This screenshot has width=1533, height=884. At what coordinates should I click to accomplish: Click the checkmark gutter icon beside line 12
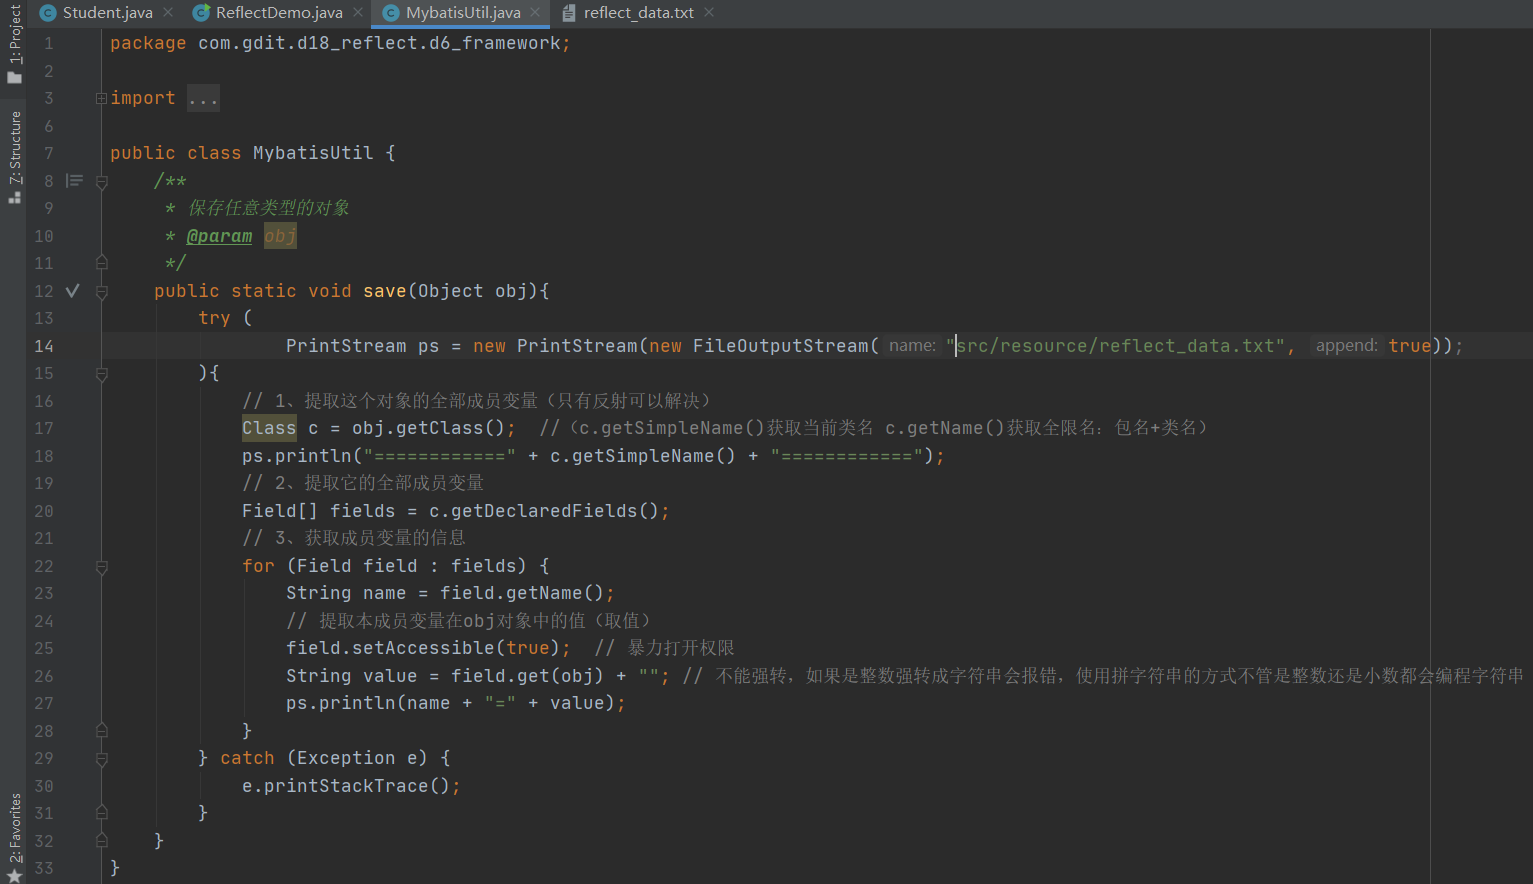point(71,290)
